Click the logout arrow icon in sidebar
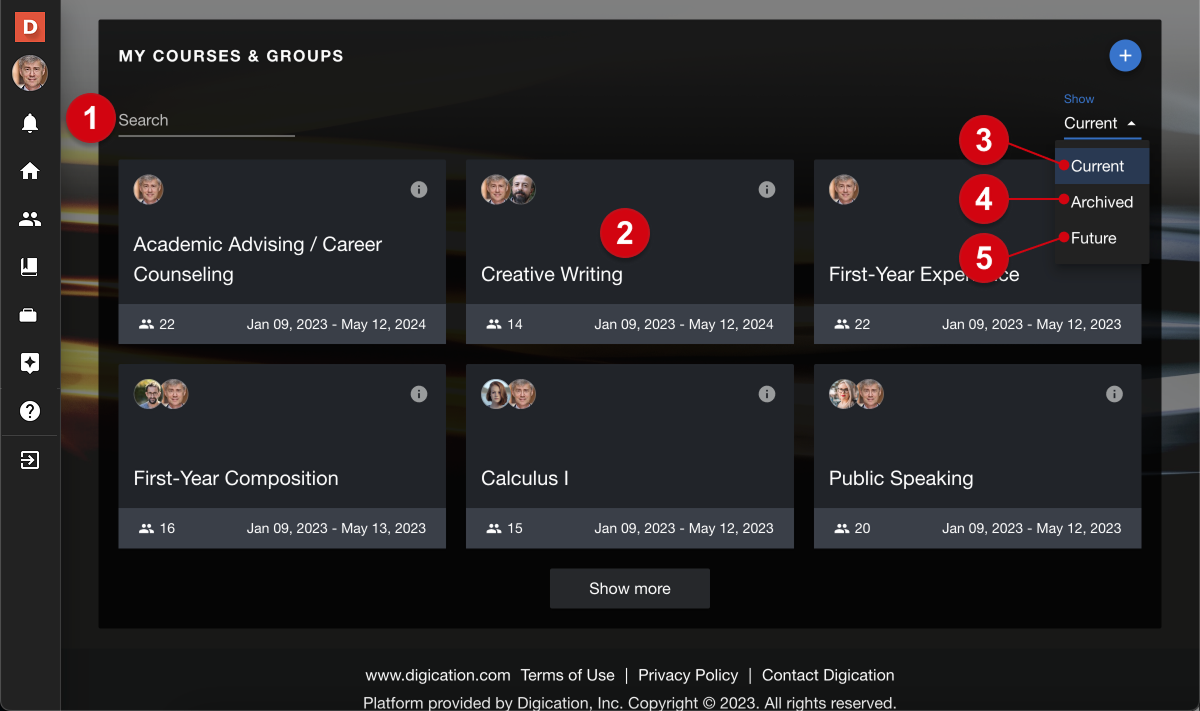1200x711 pixels. tap(30, 460)
